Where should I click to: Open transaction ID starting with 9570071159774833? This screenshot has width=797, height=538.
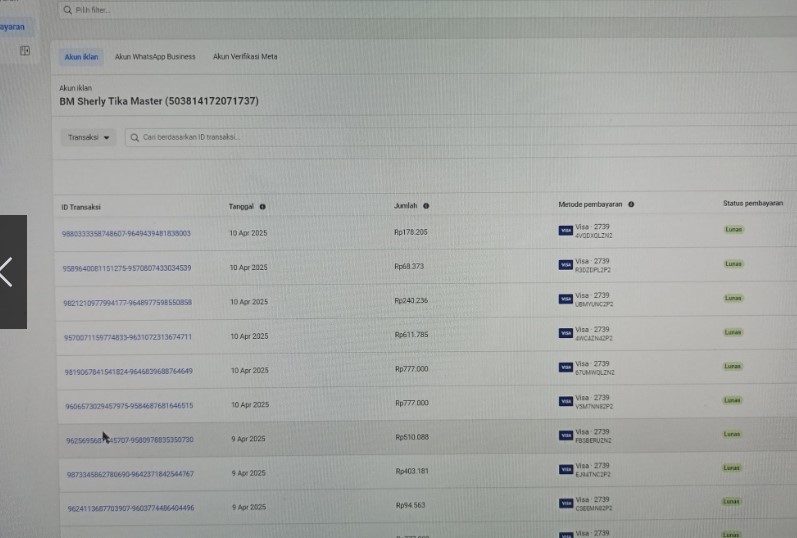[x=127, y=337]
